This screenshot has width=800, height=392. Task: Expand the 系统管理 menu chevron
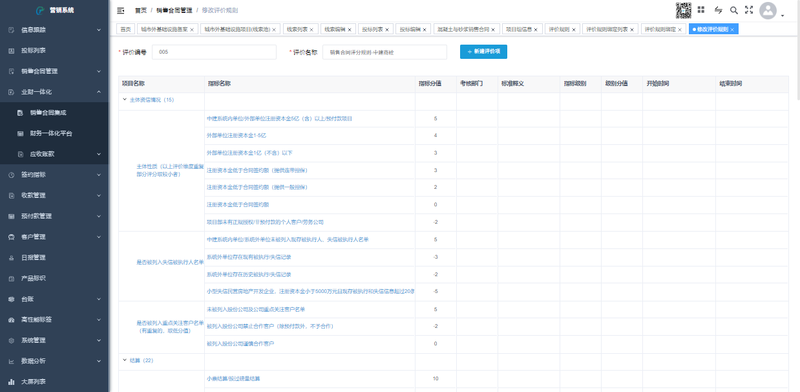pyautogui.click(x=98, y=340)
